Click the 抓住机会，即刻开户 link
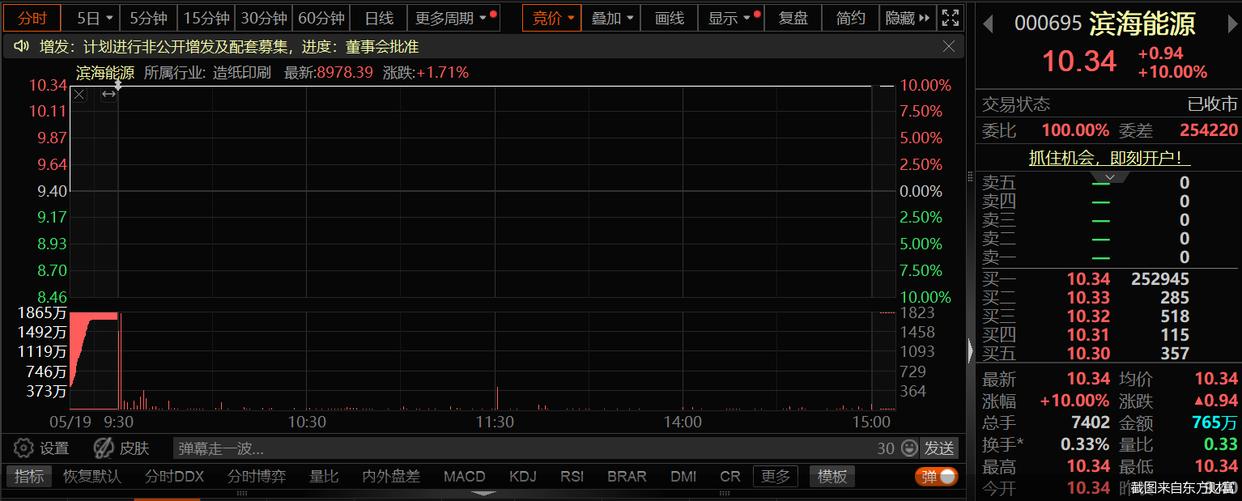Image resolution: width=1242 pixels, height=501 pixels. (1110, 158)
